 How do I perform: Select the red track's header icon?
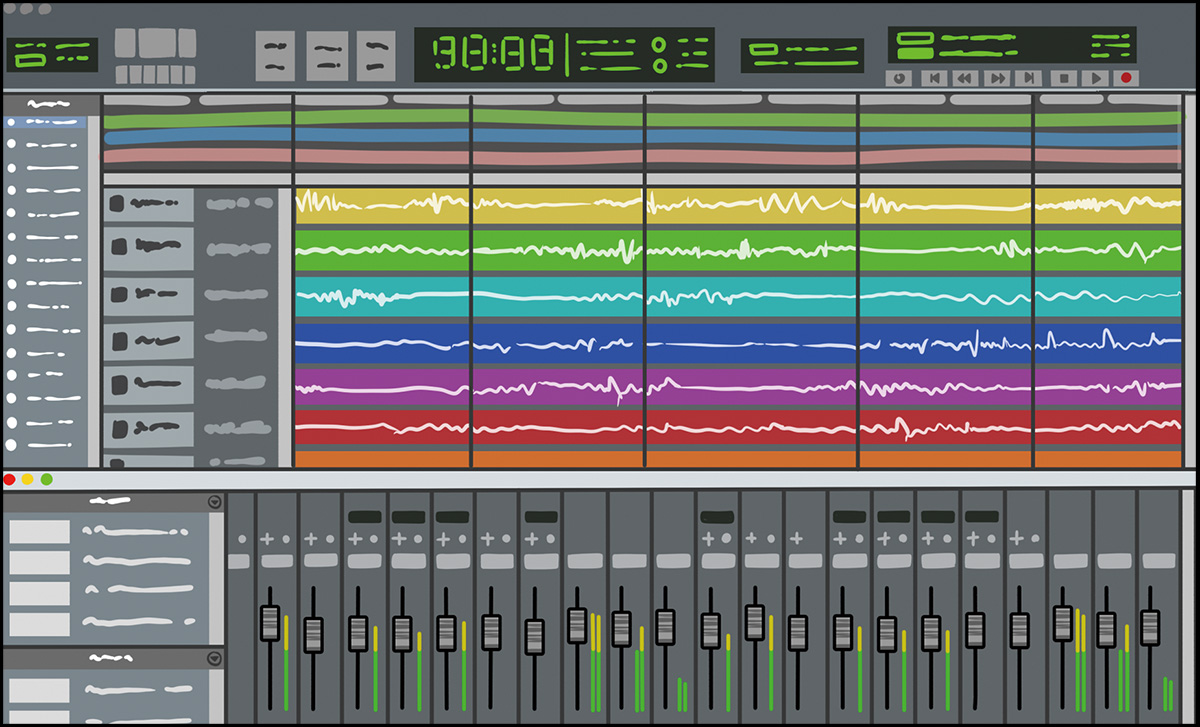pyautogui.click(x=118, y=429)
